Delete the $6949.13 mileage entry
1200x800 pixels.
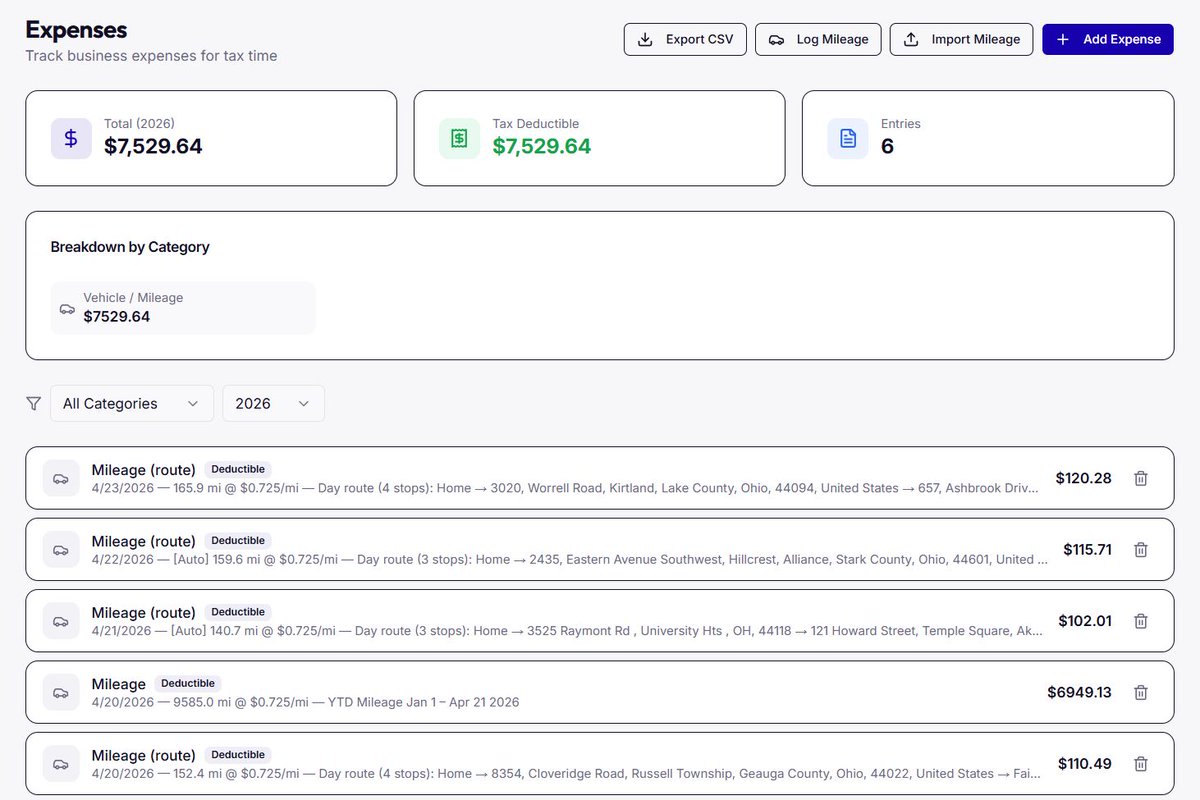point(1140,692)
